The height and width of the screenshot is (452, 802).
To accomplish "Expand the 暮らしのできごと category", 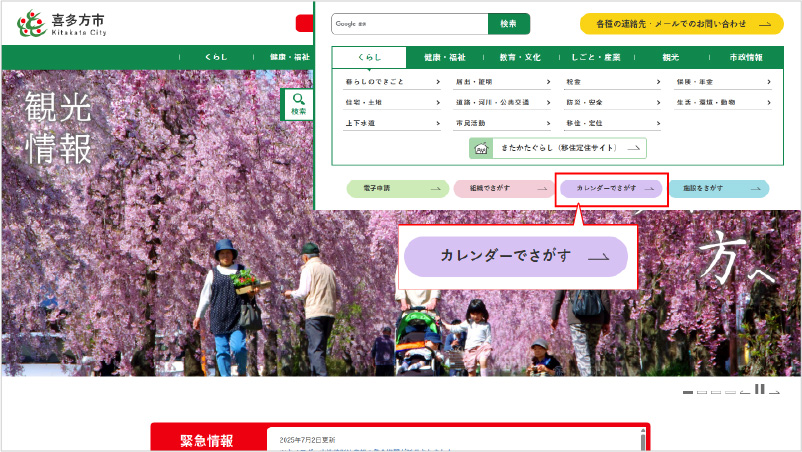I will pos(392,81).
